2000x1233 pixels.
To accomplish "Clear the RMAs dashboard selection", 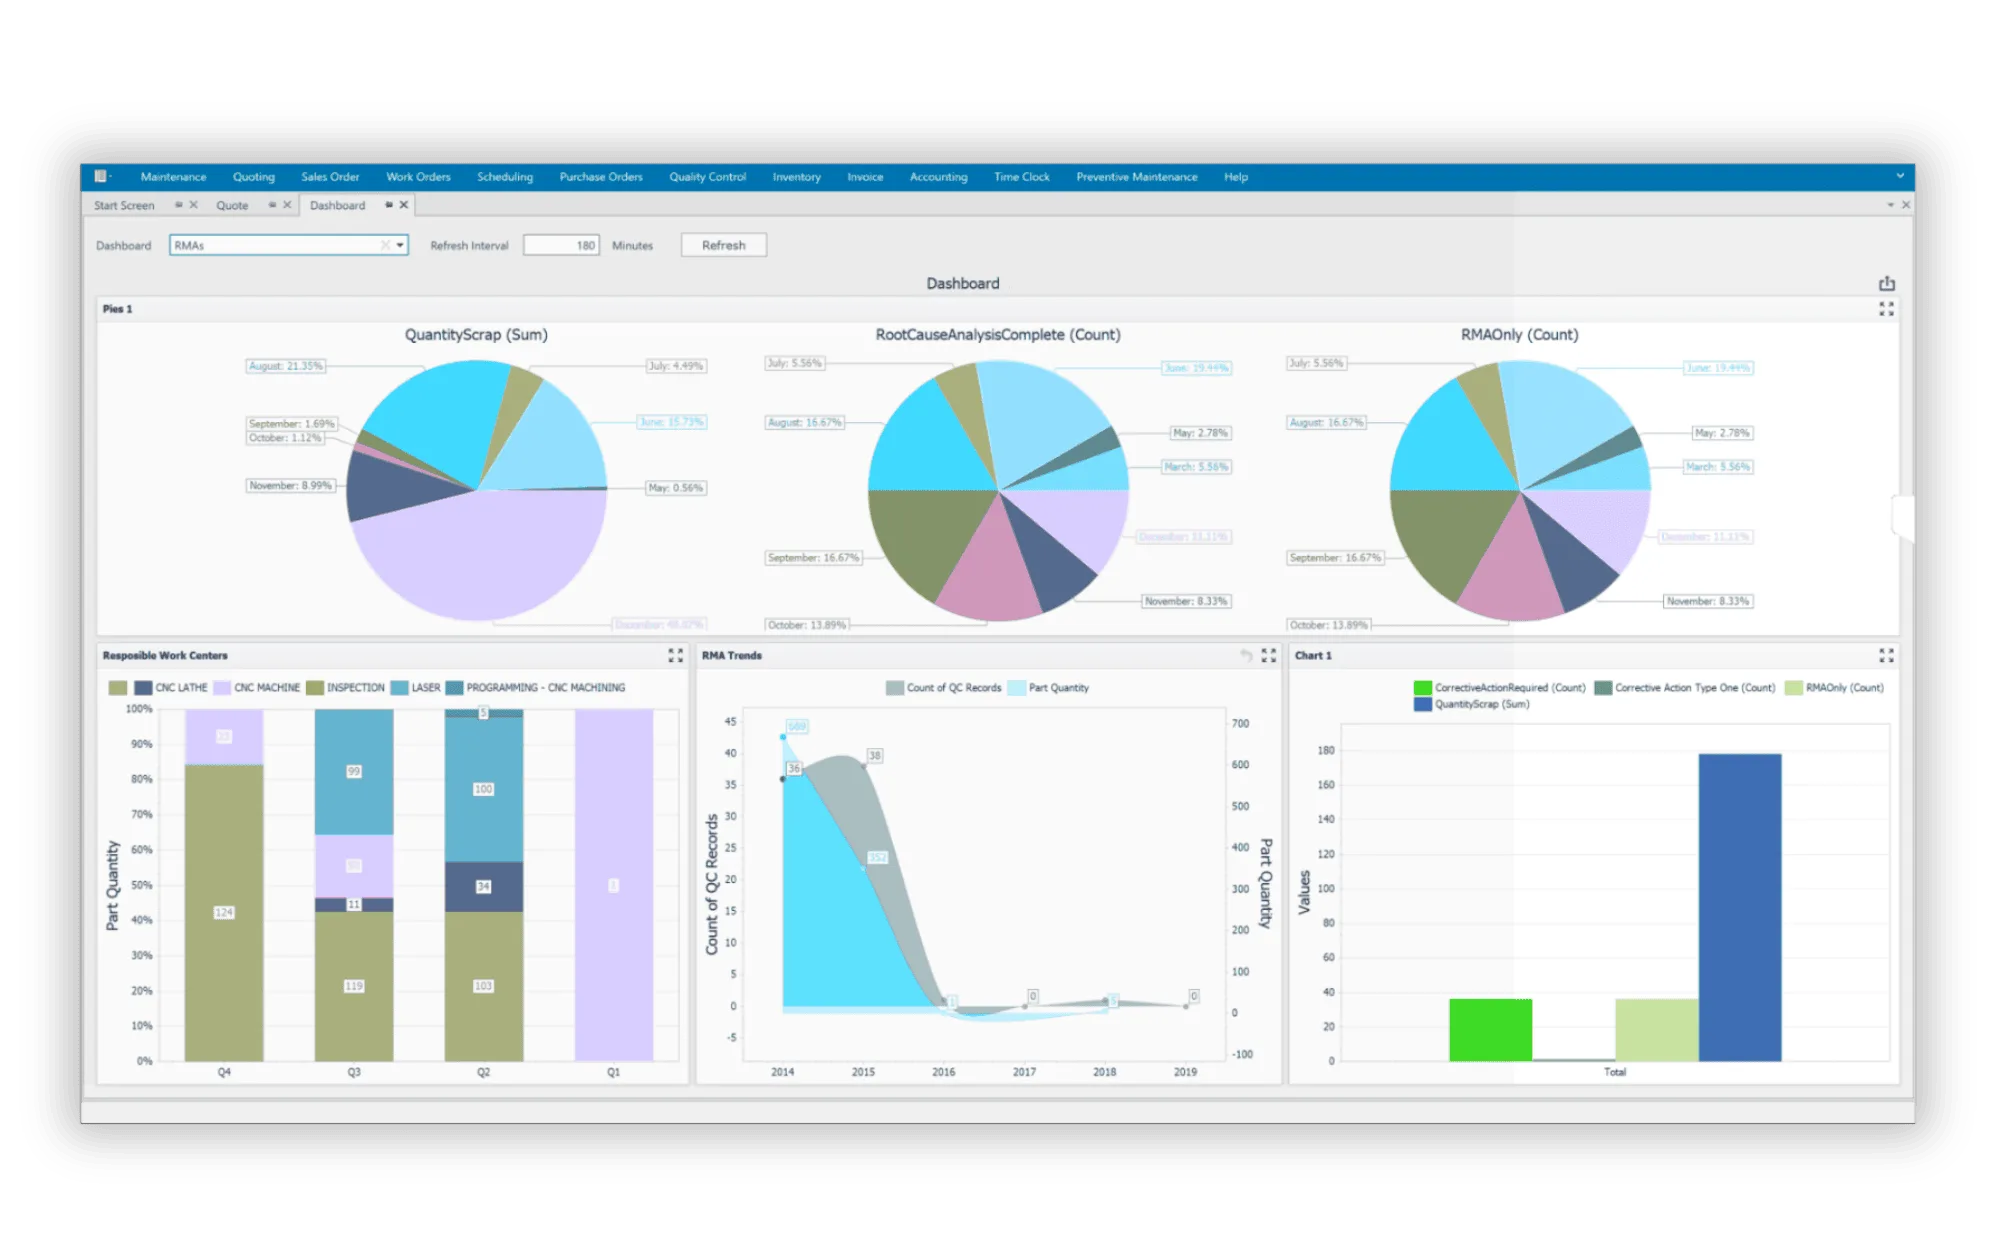I will tap(385, 245).
